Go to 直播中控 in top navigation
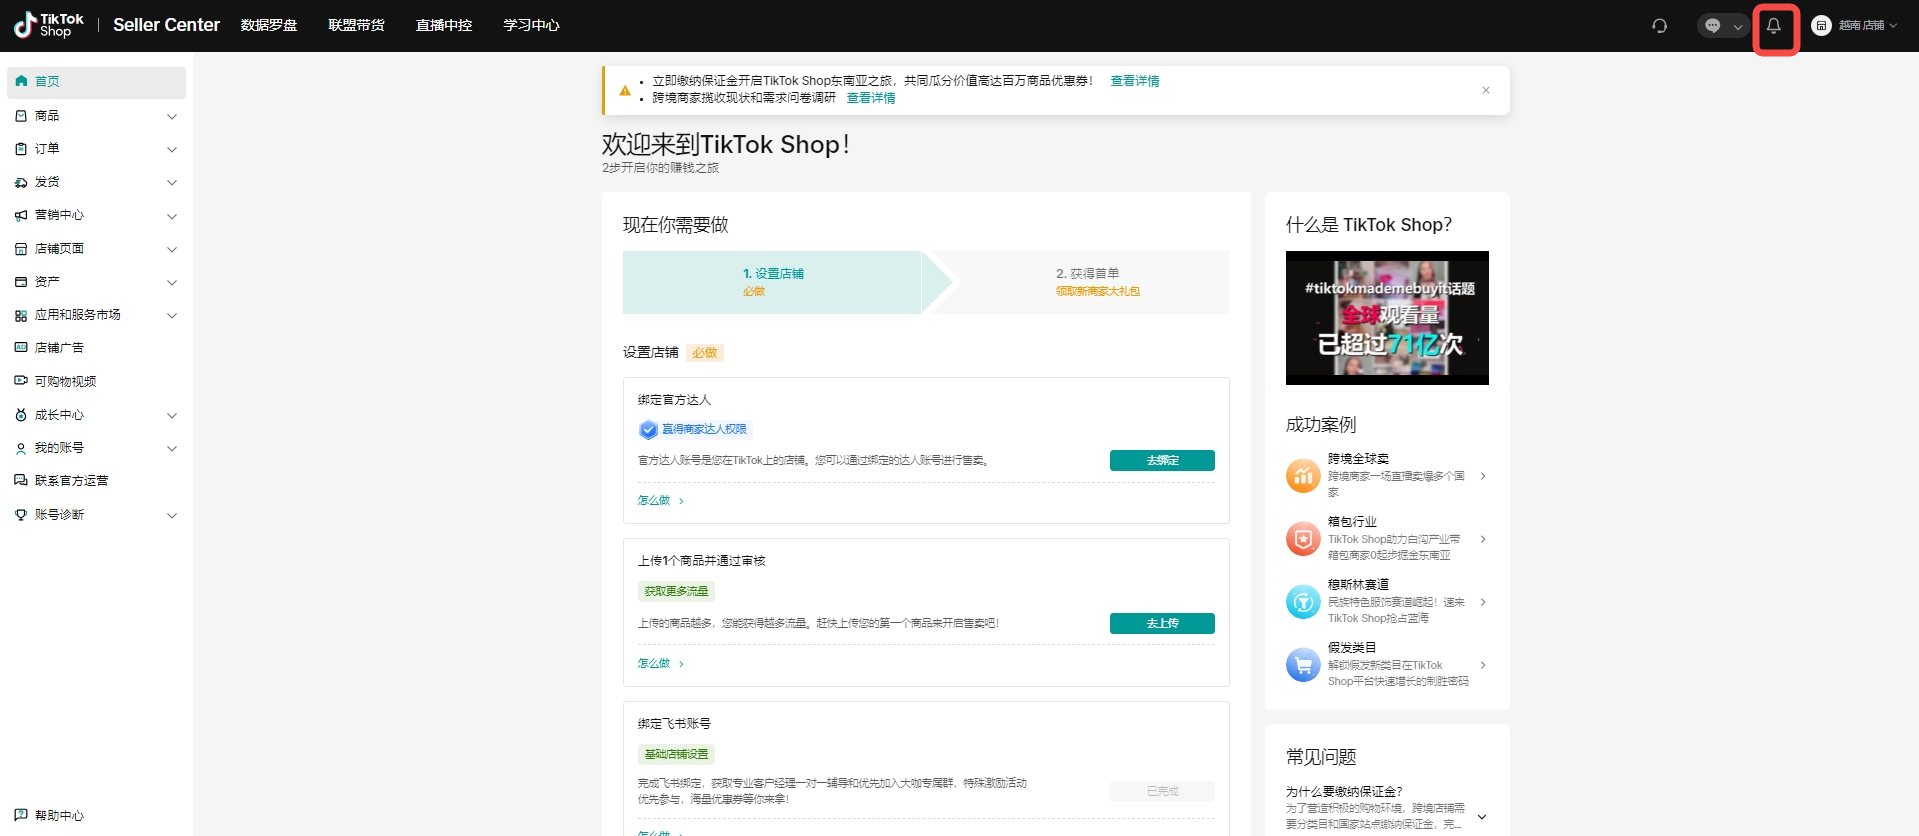This screenshot has width=1919, height=836. [443, 25]
